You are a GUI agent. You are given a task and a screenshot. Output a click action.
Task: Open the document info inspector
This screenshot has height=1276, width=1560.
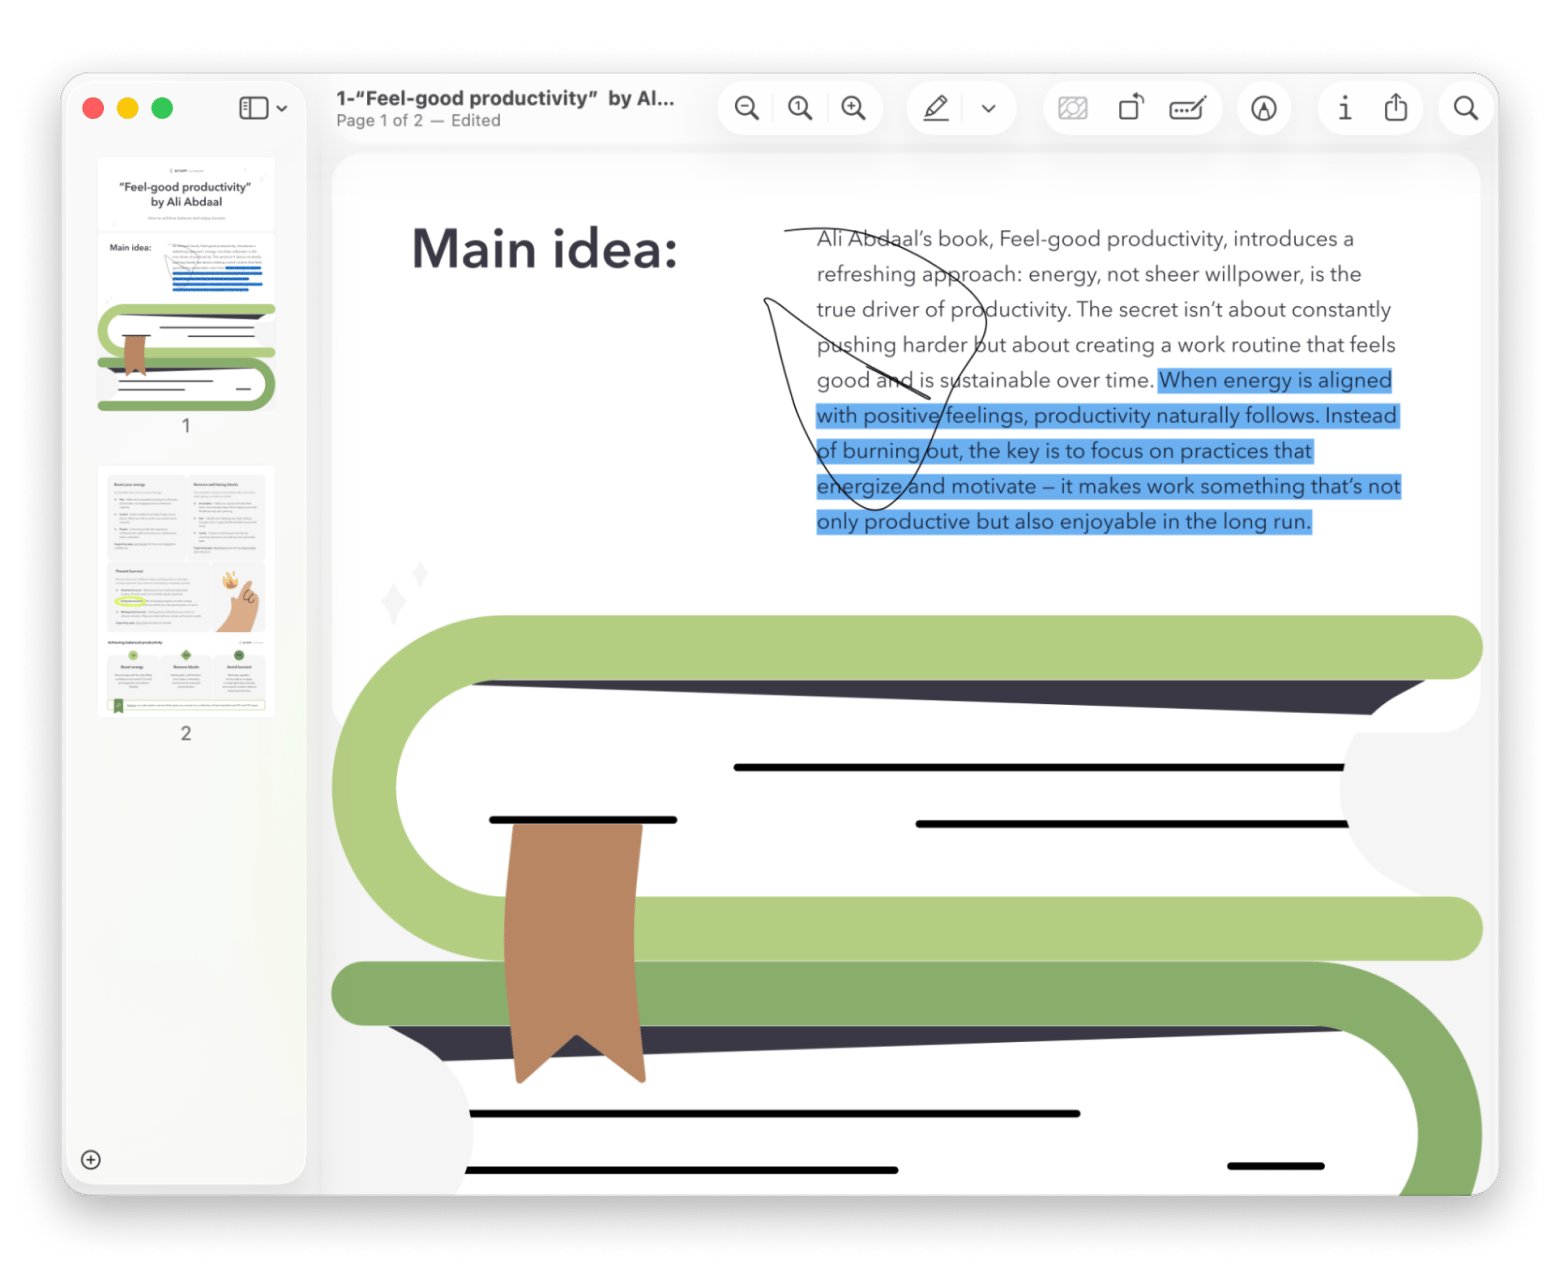pos(1344,108)
